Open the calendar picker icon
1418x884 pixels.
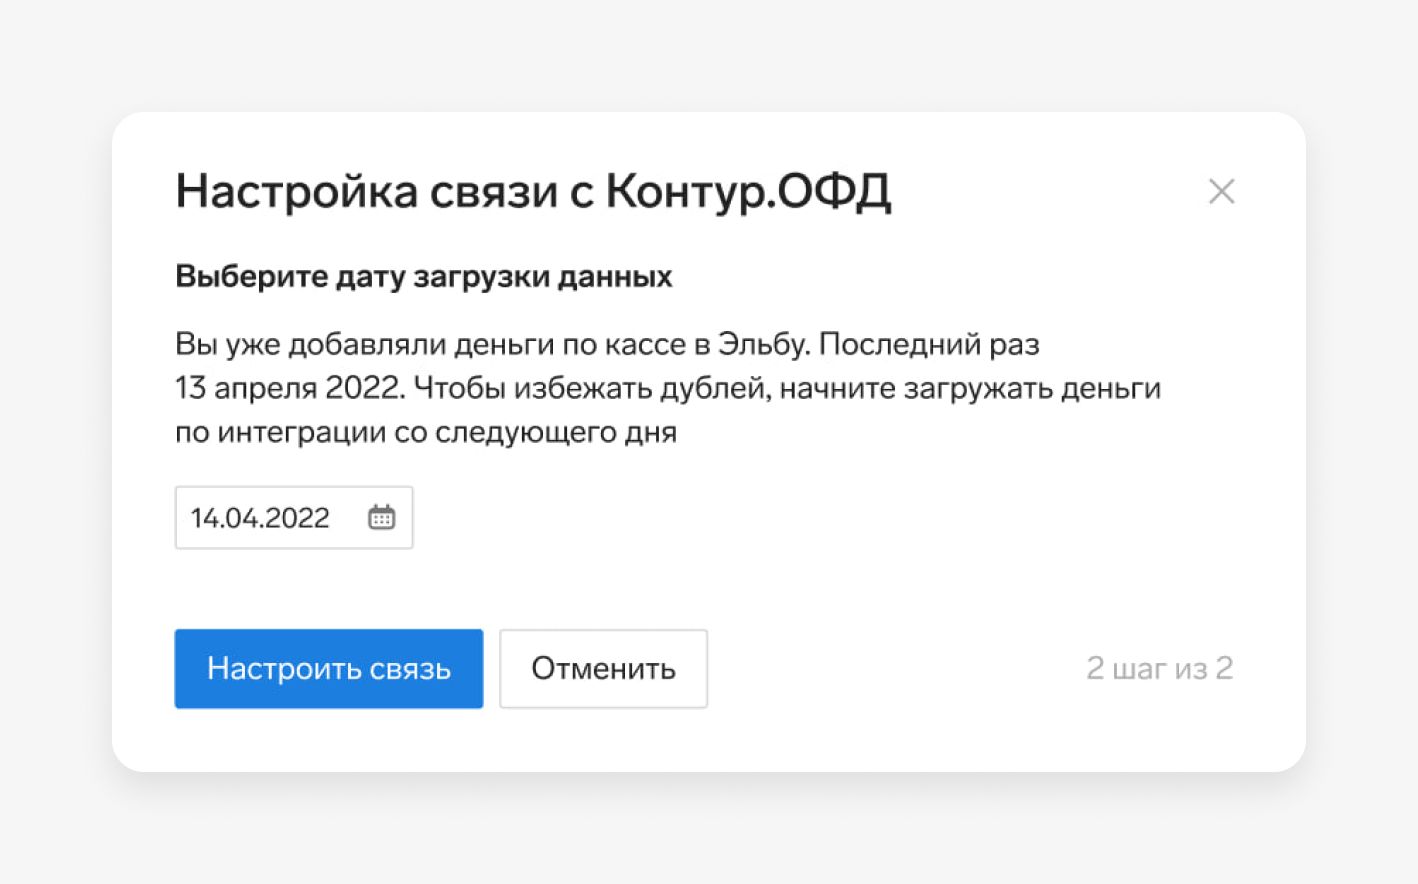point(381,517)
